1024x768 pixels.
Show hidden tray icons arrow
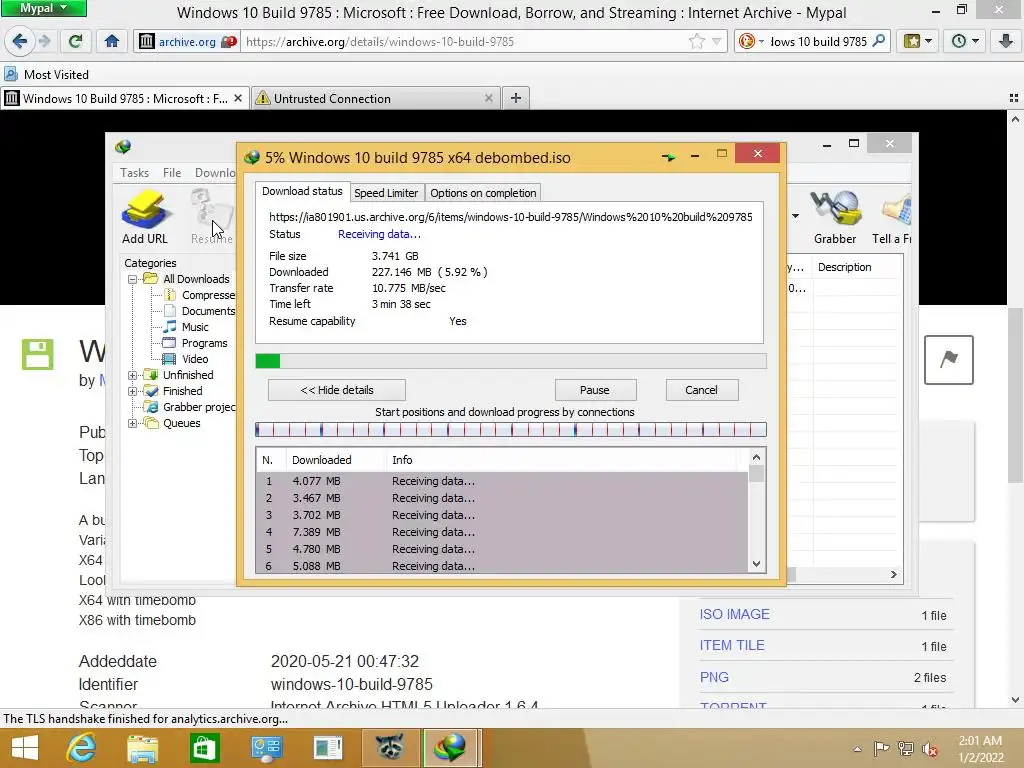pyautogui.click(x=857, y=749)
